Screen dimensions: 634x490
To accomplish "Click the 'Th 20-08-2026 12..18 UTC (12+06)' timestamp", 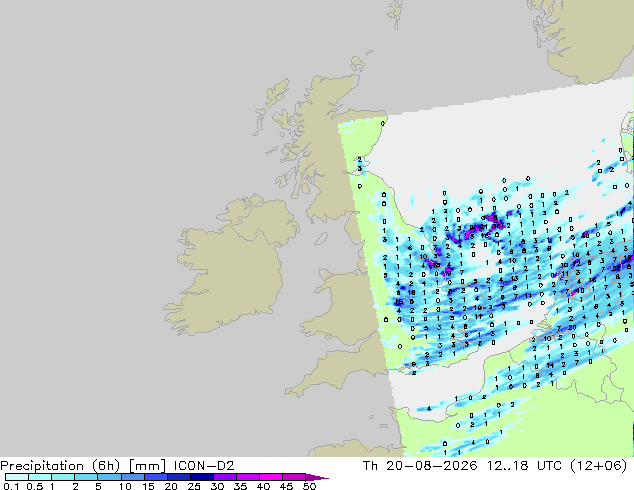I will (x=495, y=466).
